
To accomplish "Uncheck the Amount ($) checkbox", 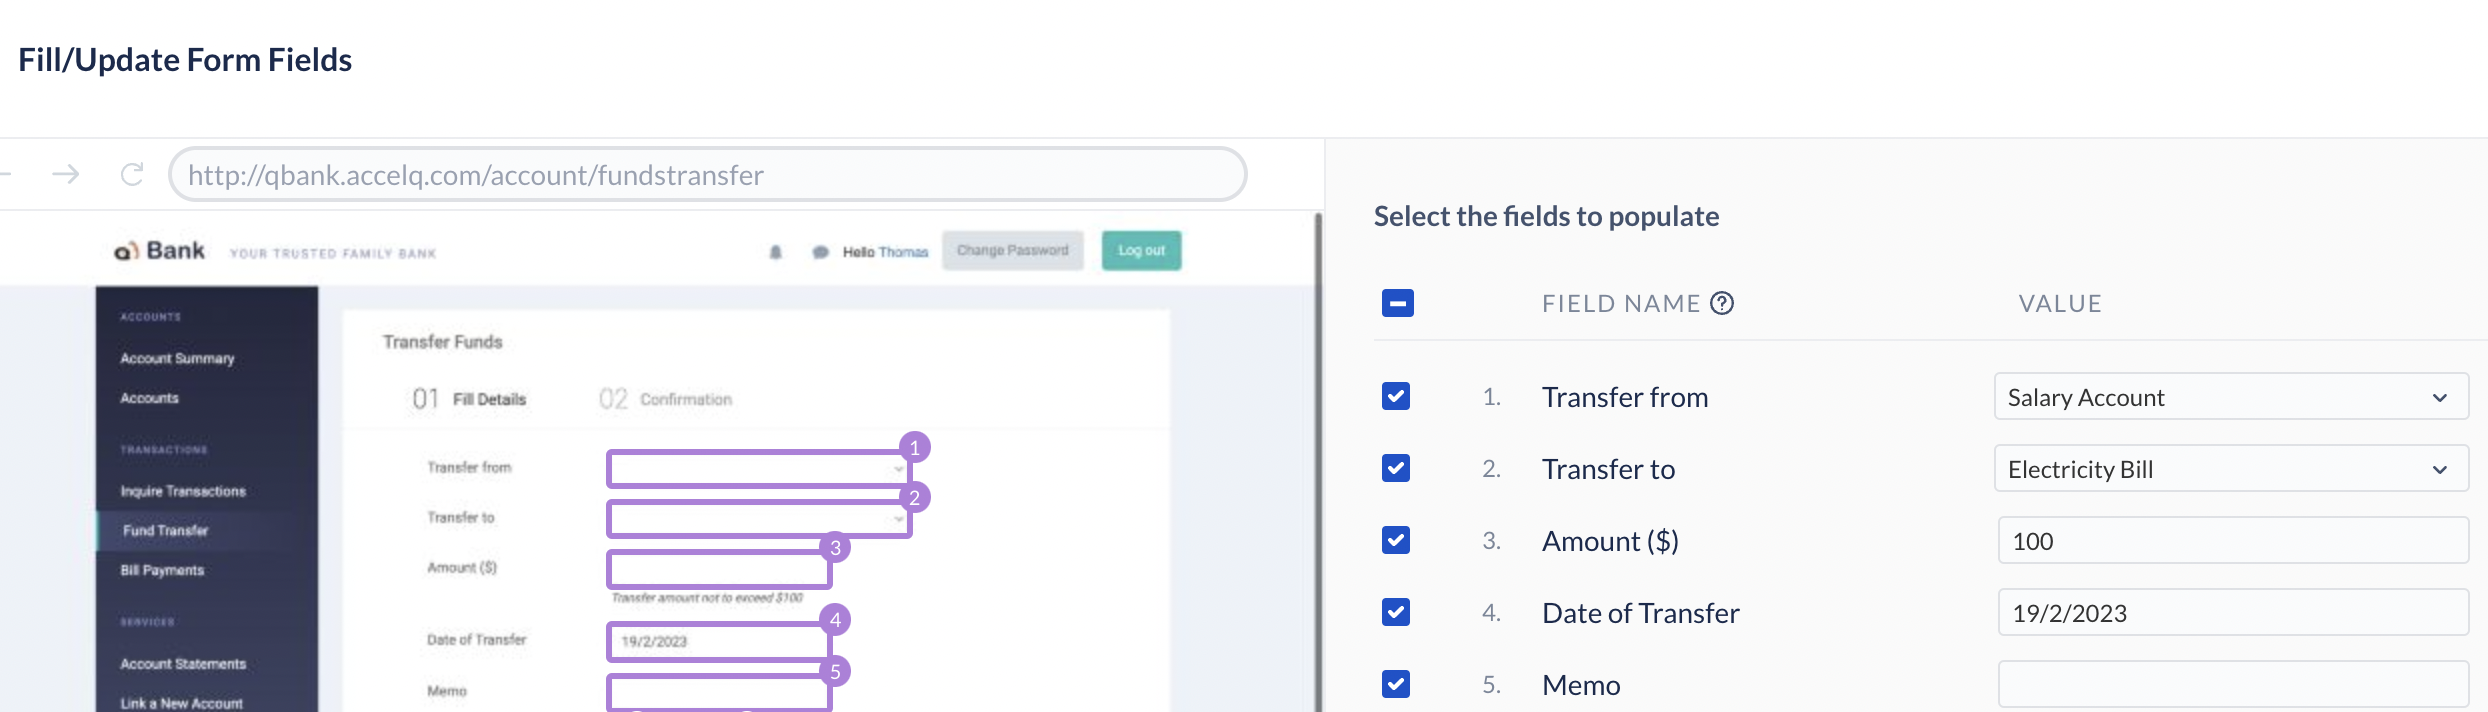I will point(1396,540).
